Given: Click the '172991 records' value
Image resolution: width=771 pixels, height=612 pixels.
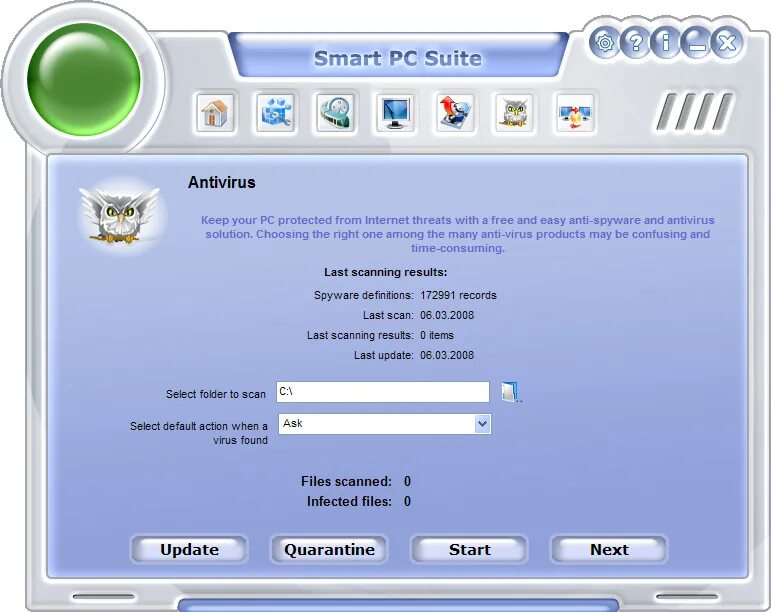Looking at the screenshot, I should (x=458, y=295).
